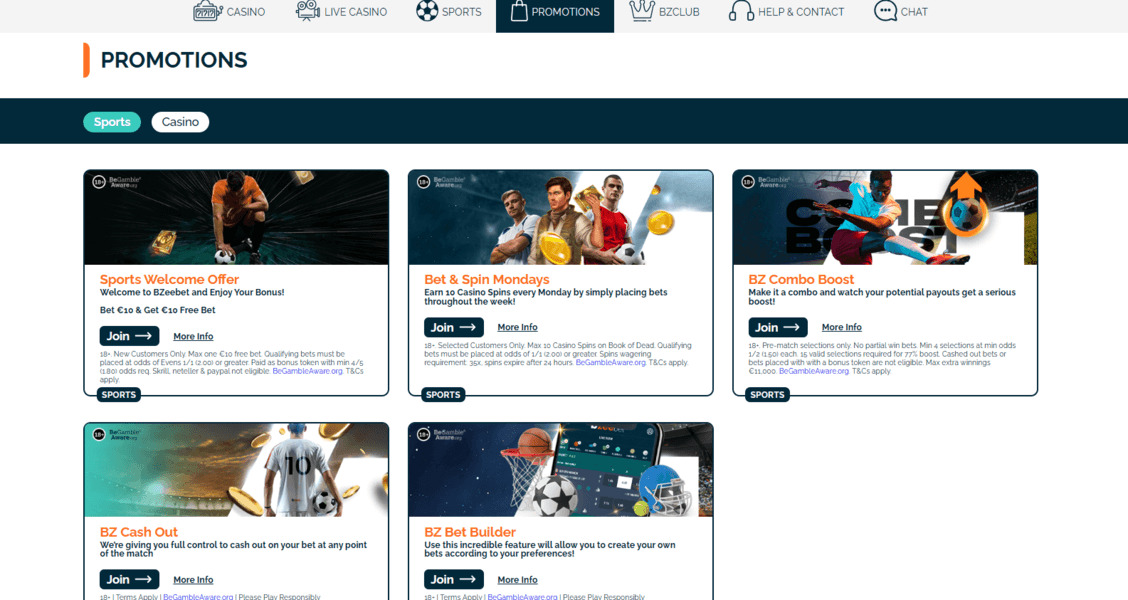Join the Sports Welcome Offer

(x=129, y=336)
